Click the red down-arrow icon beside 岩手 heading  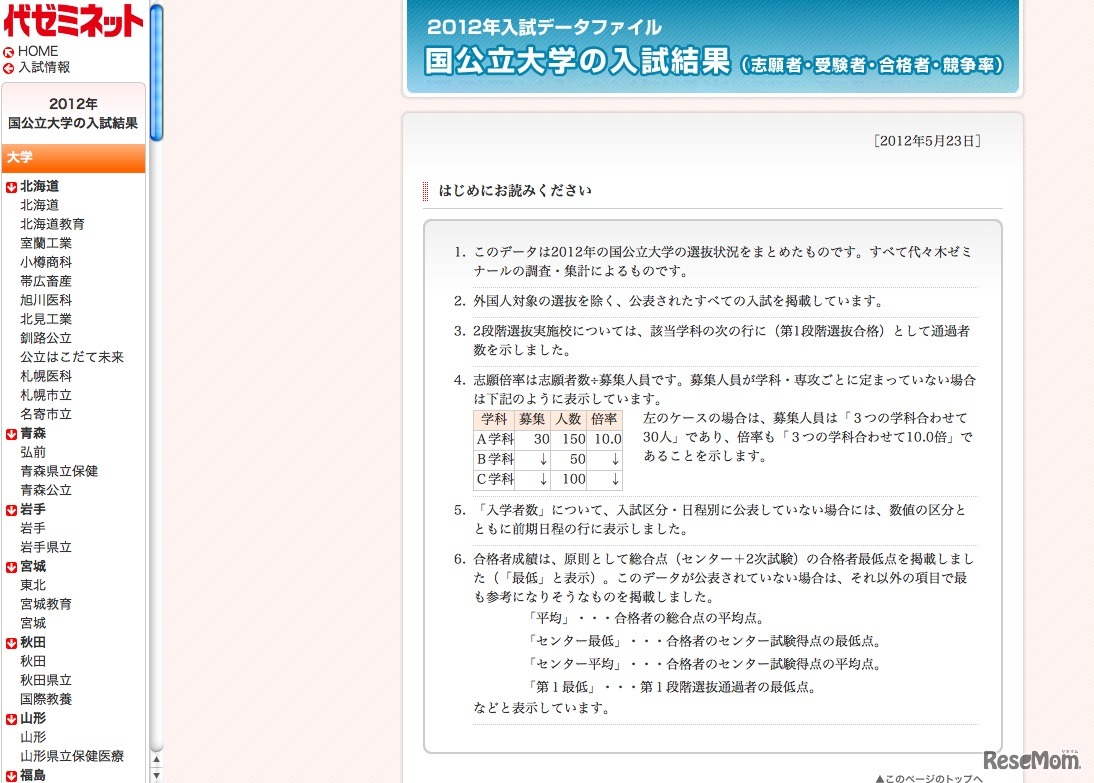tap(11, 509)
